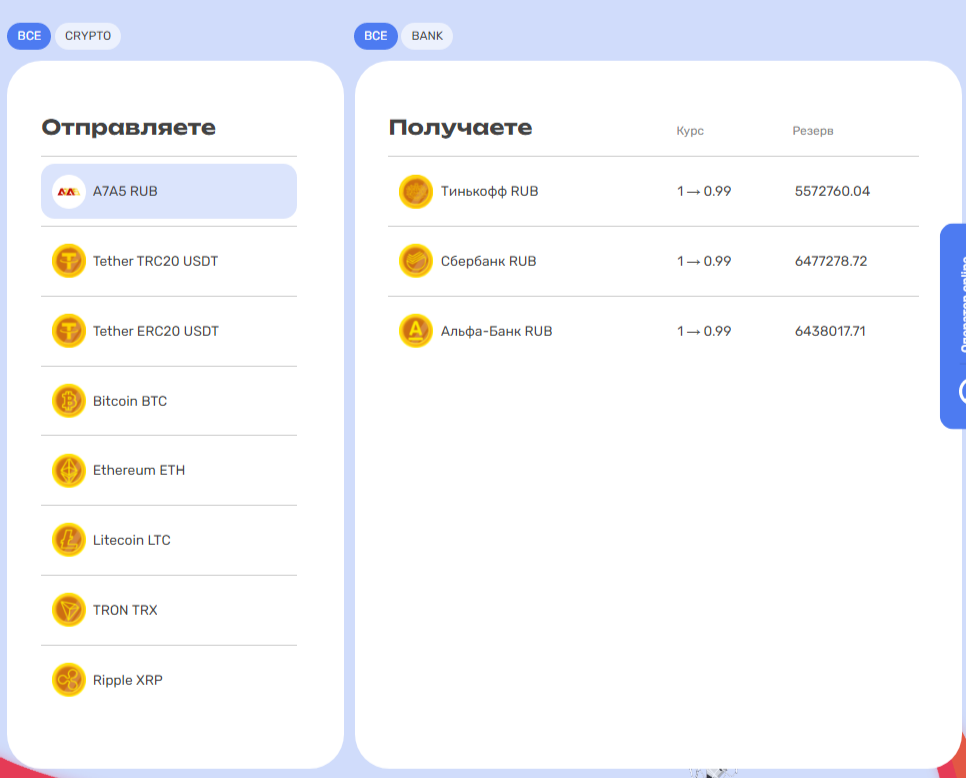Click the Альфа-Банк bank icon
Image resolution: width=966 pixels, height=778 pixels.
point(416,331)
